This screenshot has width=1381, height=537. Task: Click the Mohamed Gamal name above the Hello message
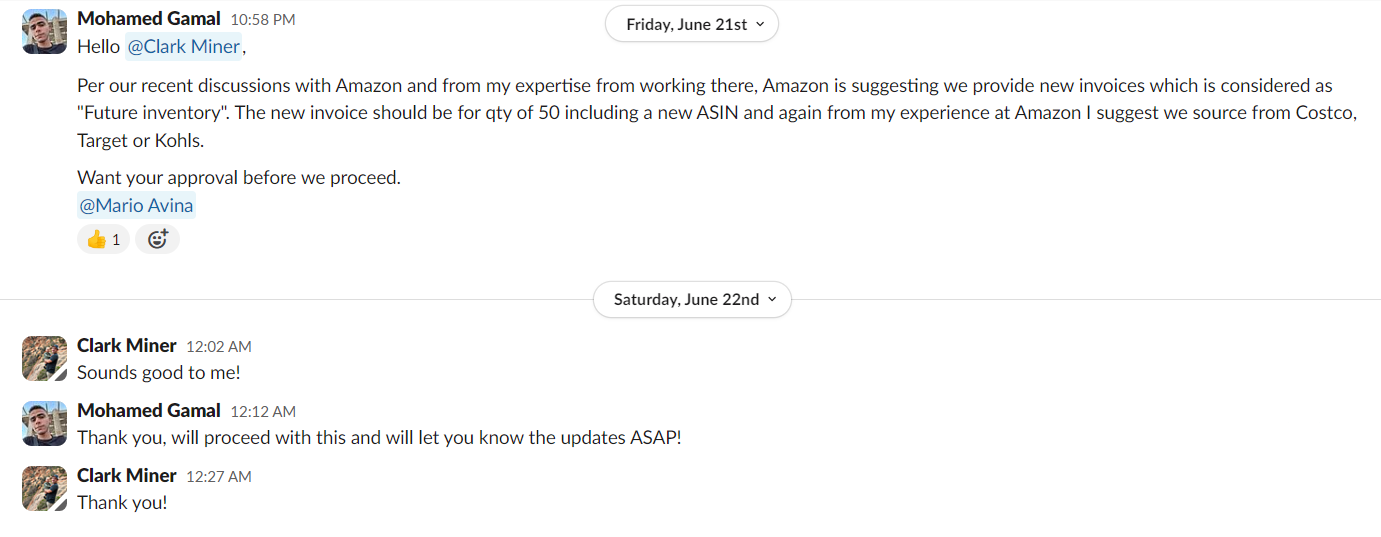pyautogui.click(x=149, y=19)
